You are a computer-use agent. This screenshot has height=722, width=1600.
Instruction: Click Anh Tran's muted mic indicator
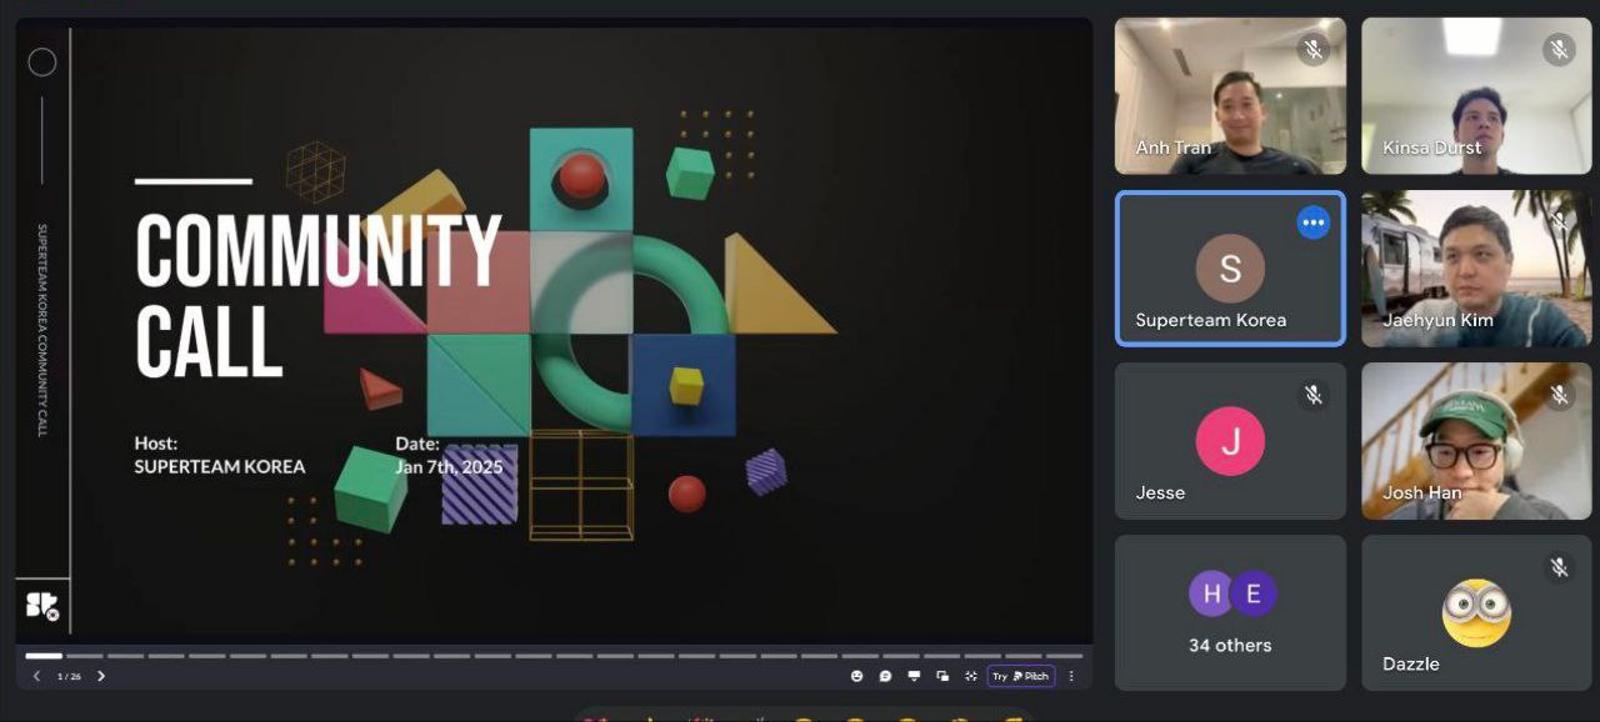pos(1313,49)
